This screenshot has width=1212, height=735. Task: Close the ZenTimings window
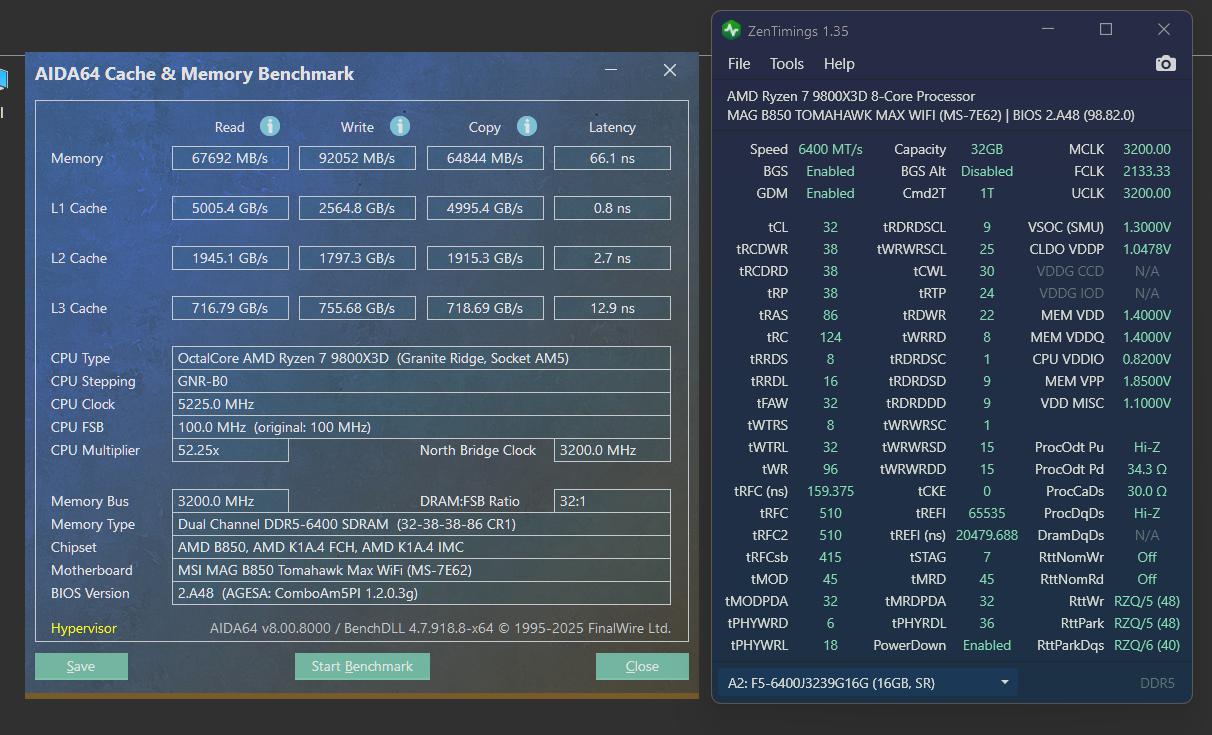(x=1164, y=30)
